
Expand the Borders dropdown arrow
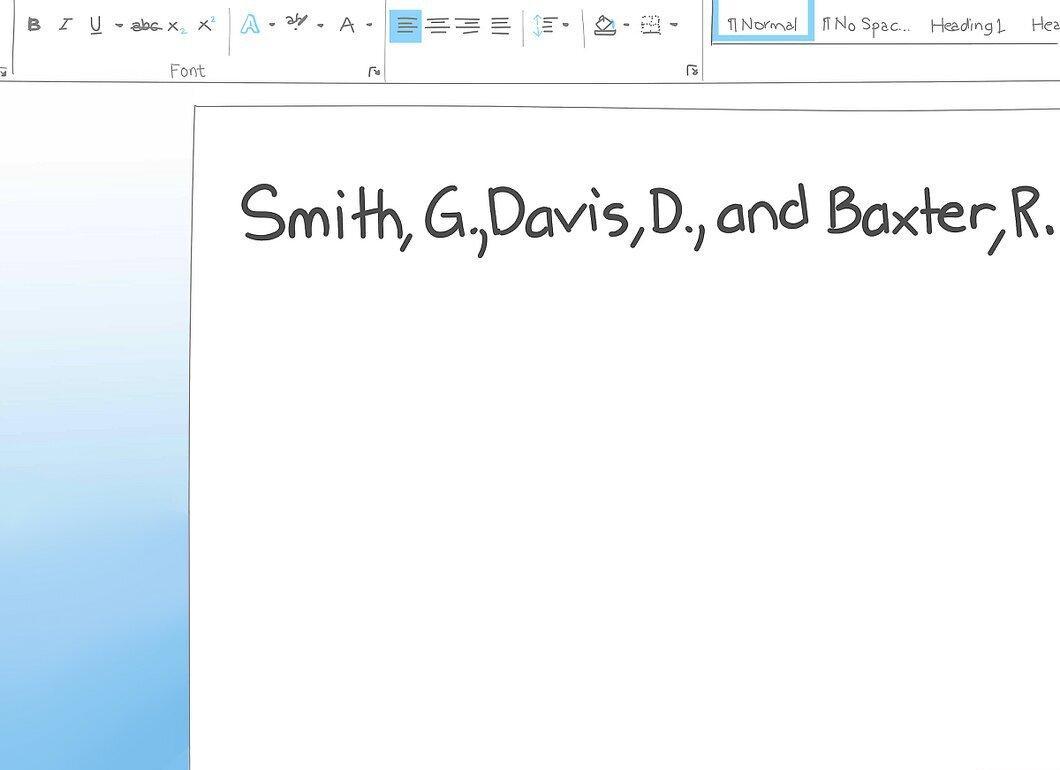coord(673,26)
